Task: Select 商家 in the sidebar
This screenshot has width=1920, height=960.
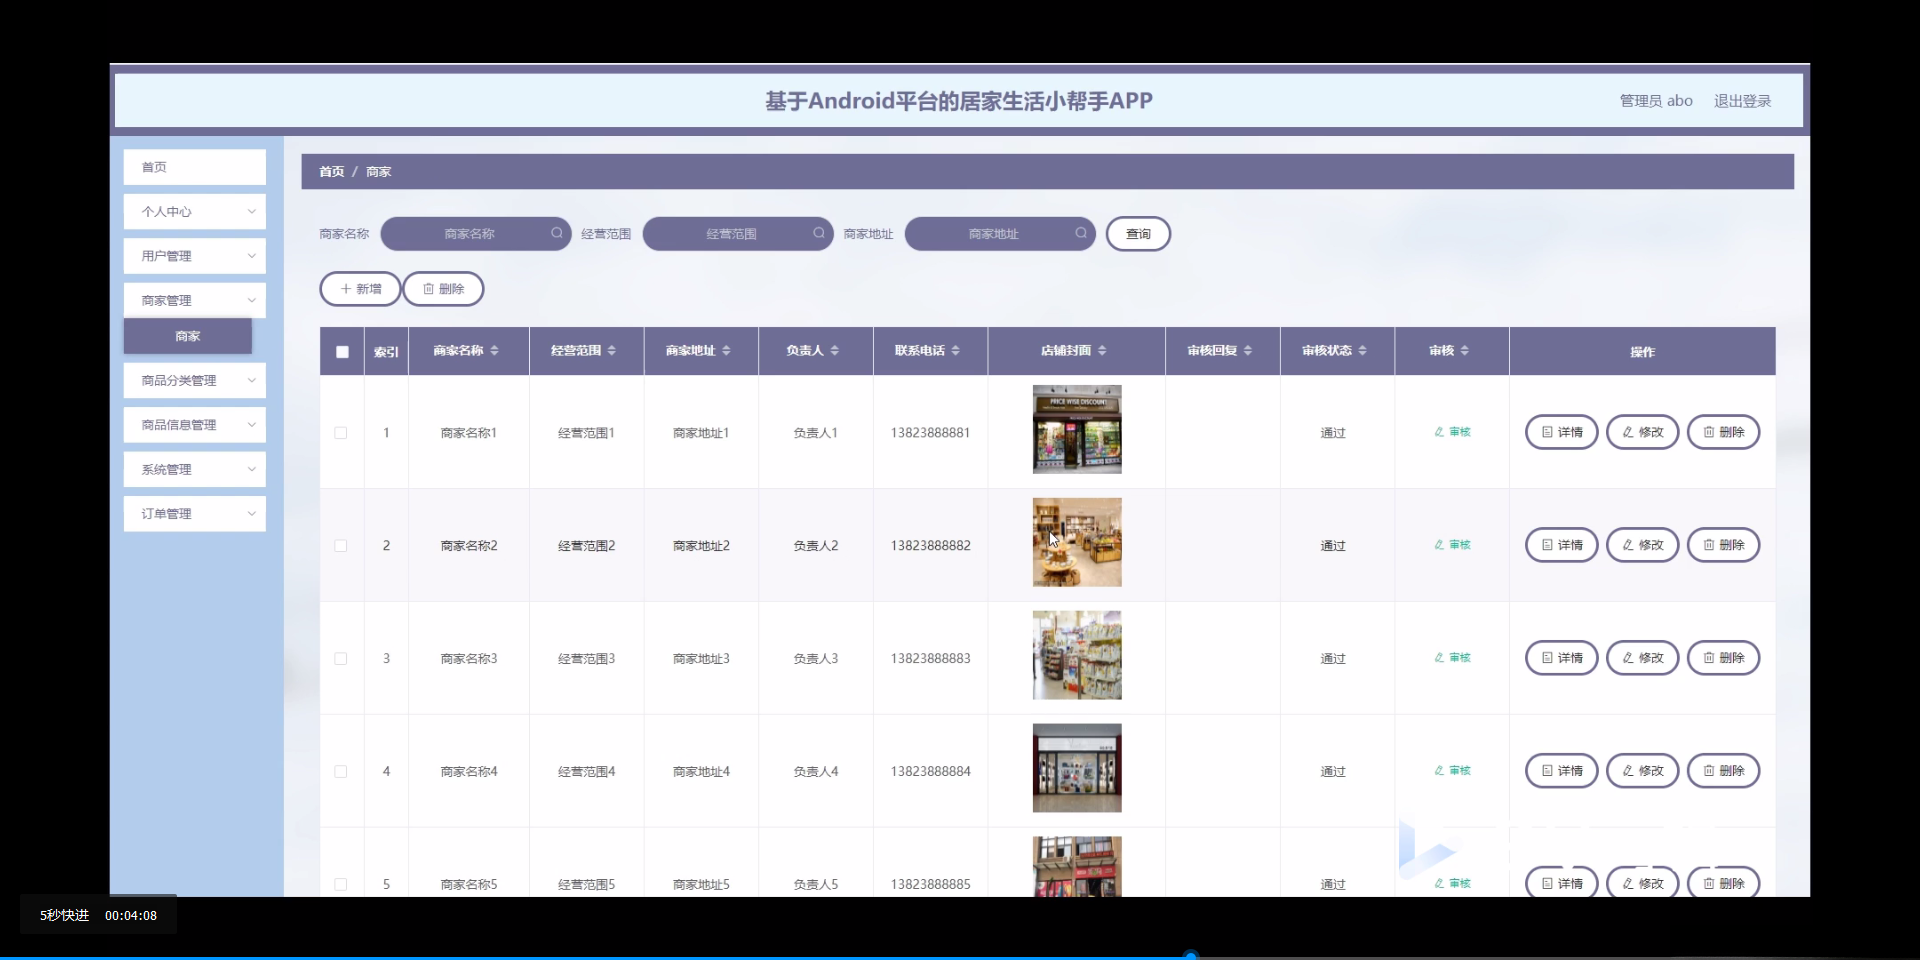Action: pos(187,336)
